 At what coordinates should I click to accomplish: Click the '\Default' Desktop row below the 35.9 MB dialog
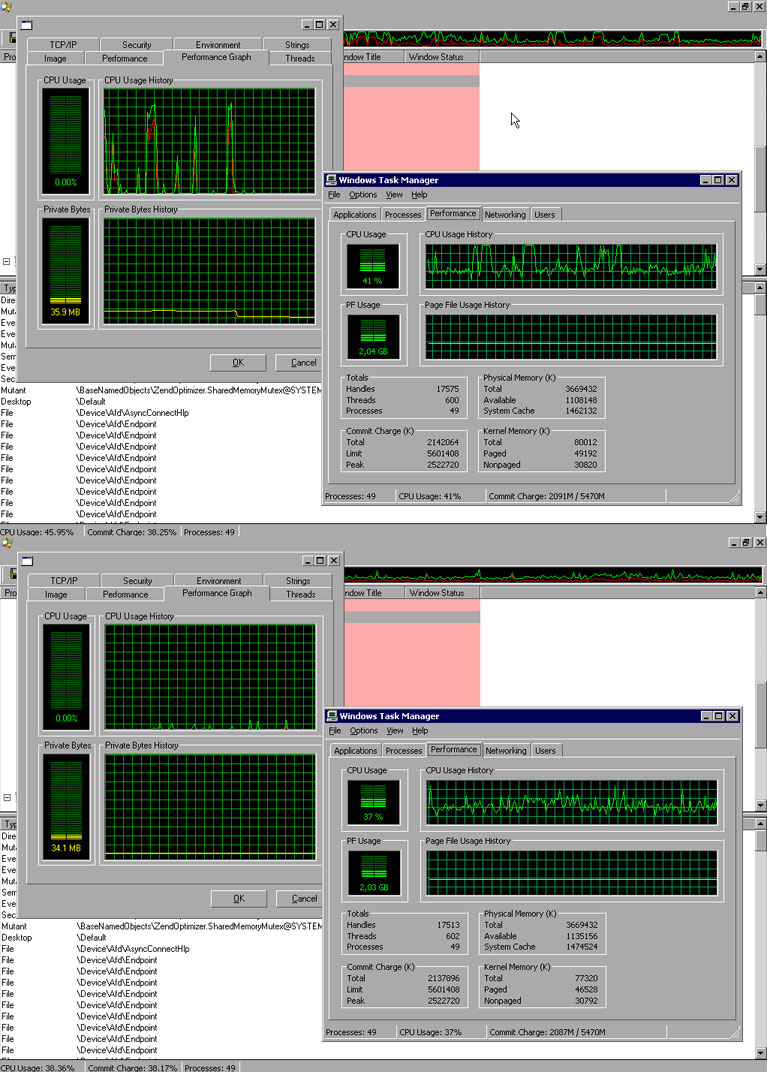pos(161,402)
